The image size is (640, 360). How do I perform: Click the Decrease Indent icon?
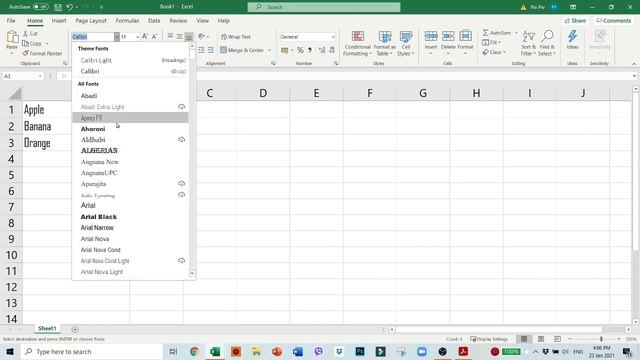point(202,50)
